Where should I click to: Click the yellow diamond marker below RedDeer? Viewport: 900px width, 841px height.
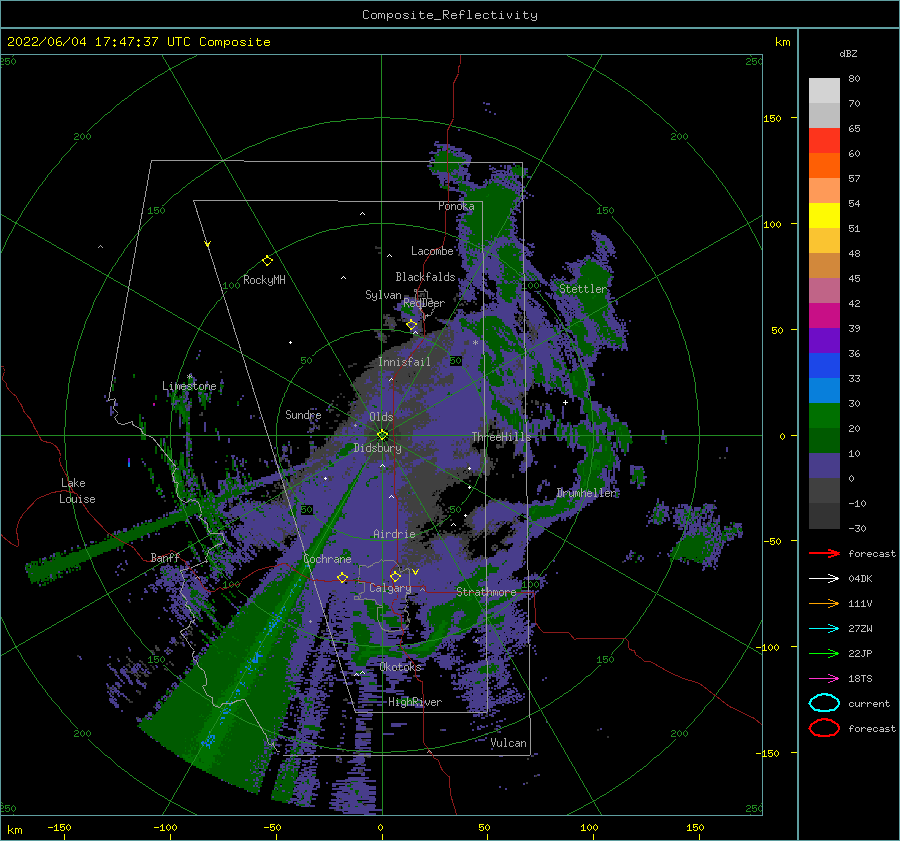point(412,325)
